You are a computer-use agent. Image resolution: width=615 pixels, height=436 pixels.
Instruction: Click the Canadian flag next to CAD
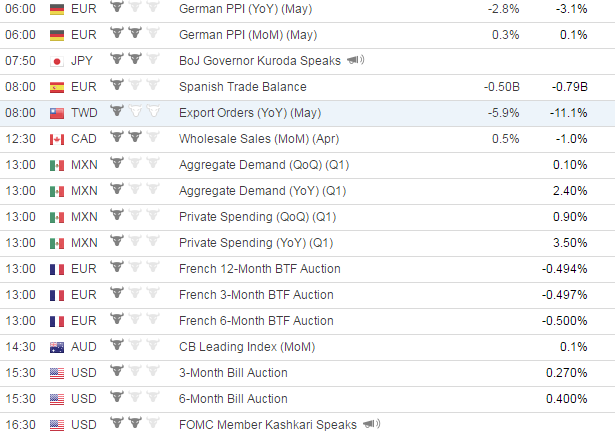click(x=57, y=139)
